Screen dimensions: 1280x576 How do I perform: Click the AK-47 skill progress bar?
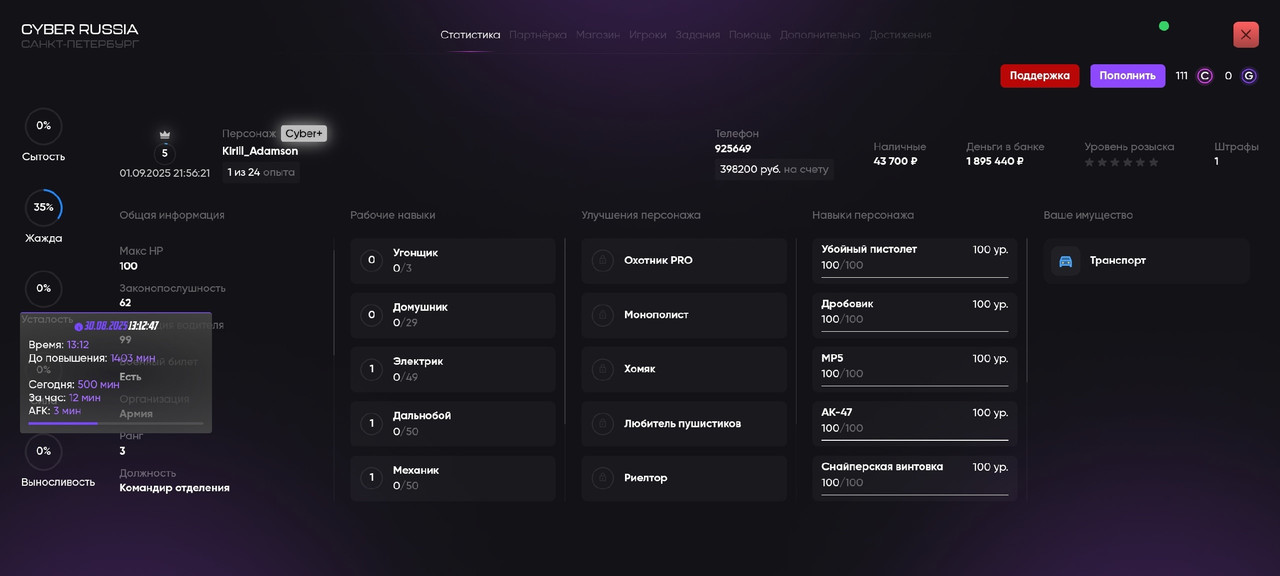pos(915,440)
